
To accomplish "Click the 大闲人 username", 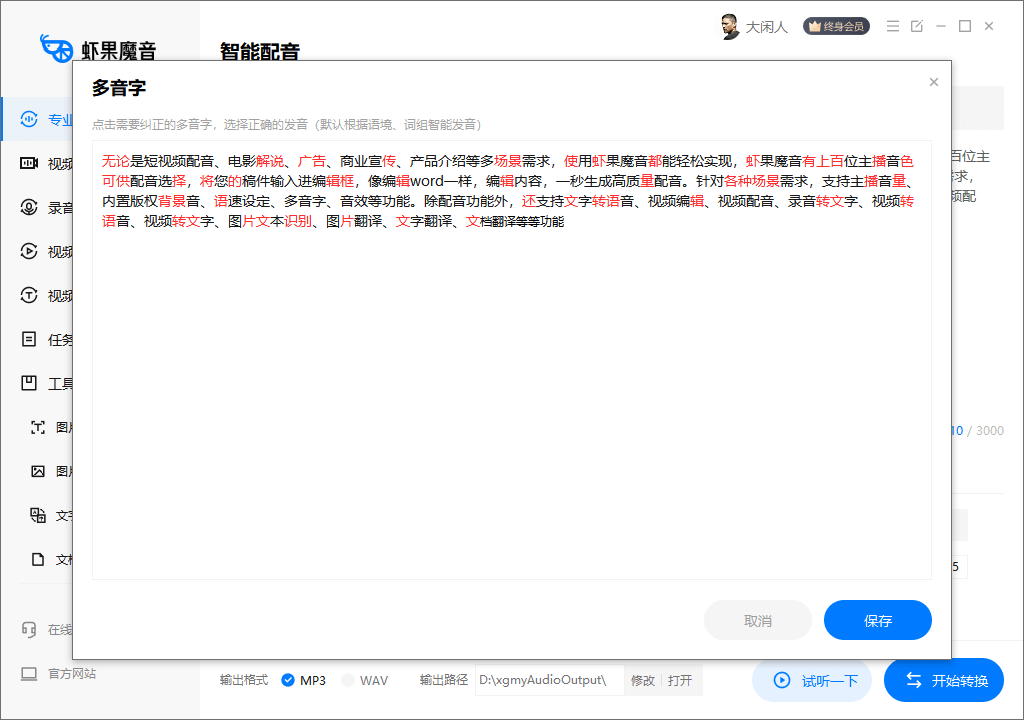I will [x=767, y=27].
